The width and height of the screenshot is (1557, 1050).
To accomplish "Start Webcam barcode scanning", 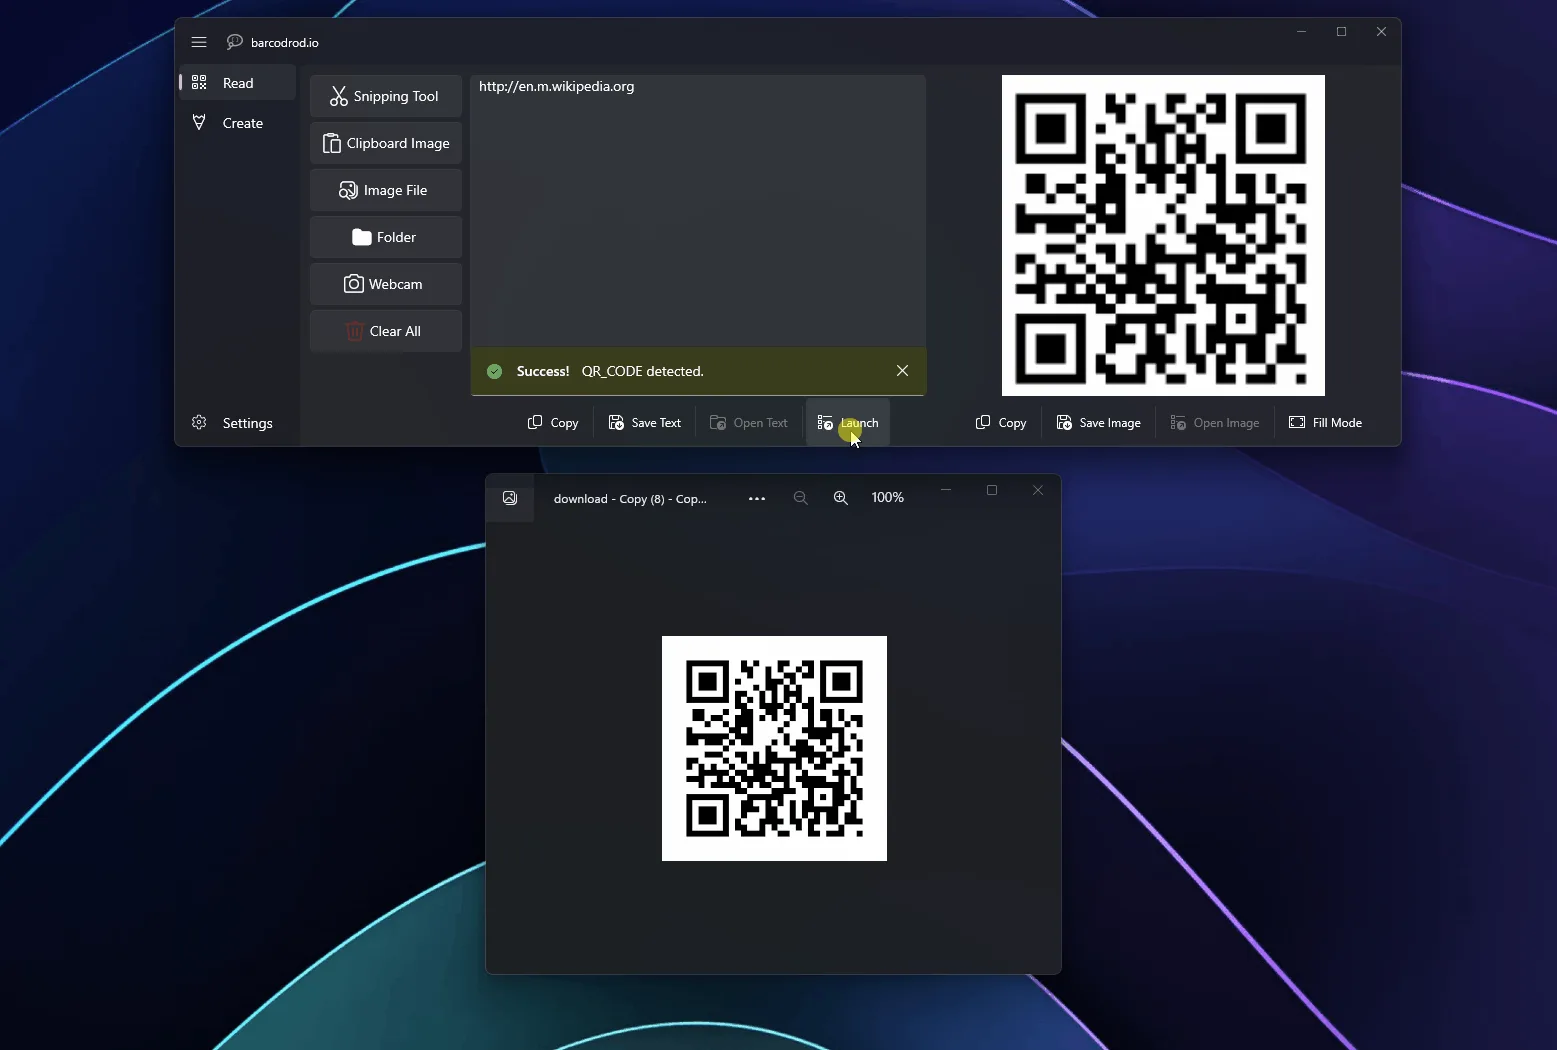I will coord(385,284).
